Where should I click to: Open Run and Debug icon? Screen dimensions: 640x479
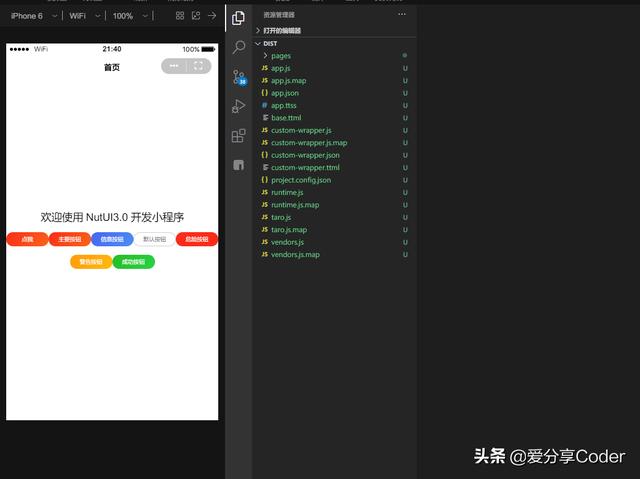point(238,106)
